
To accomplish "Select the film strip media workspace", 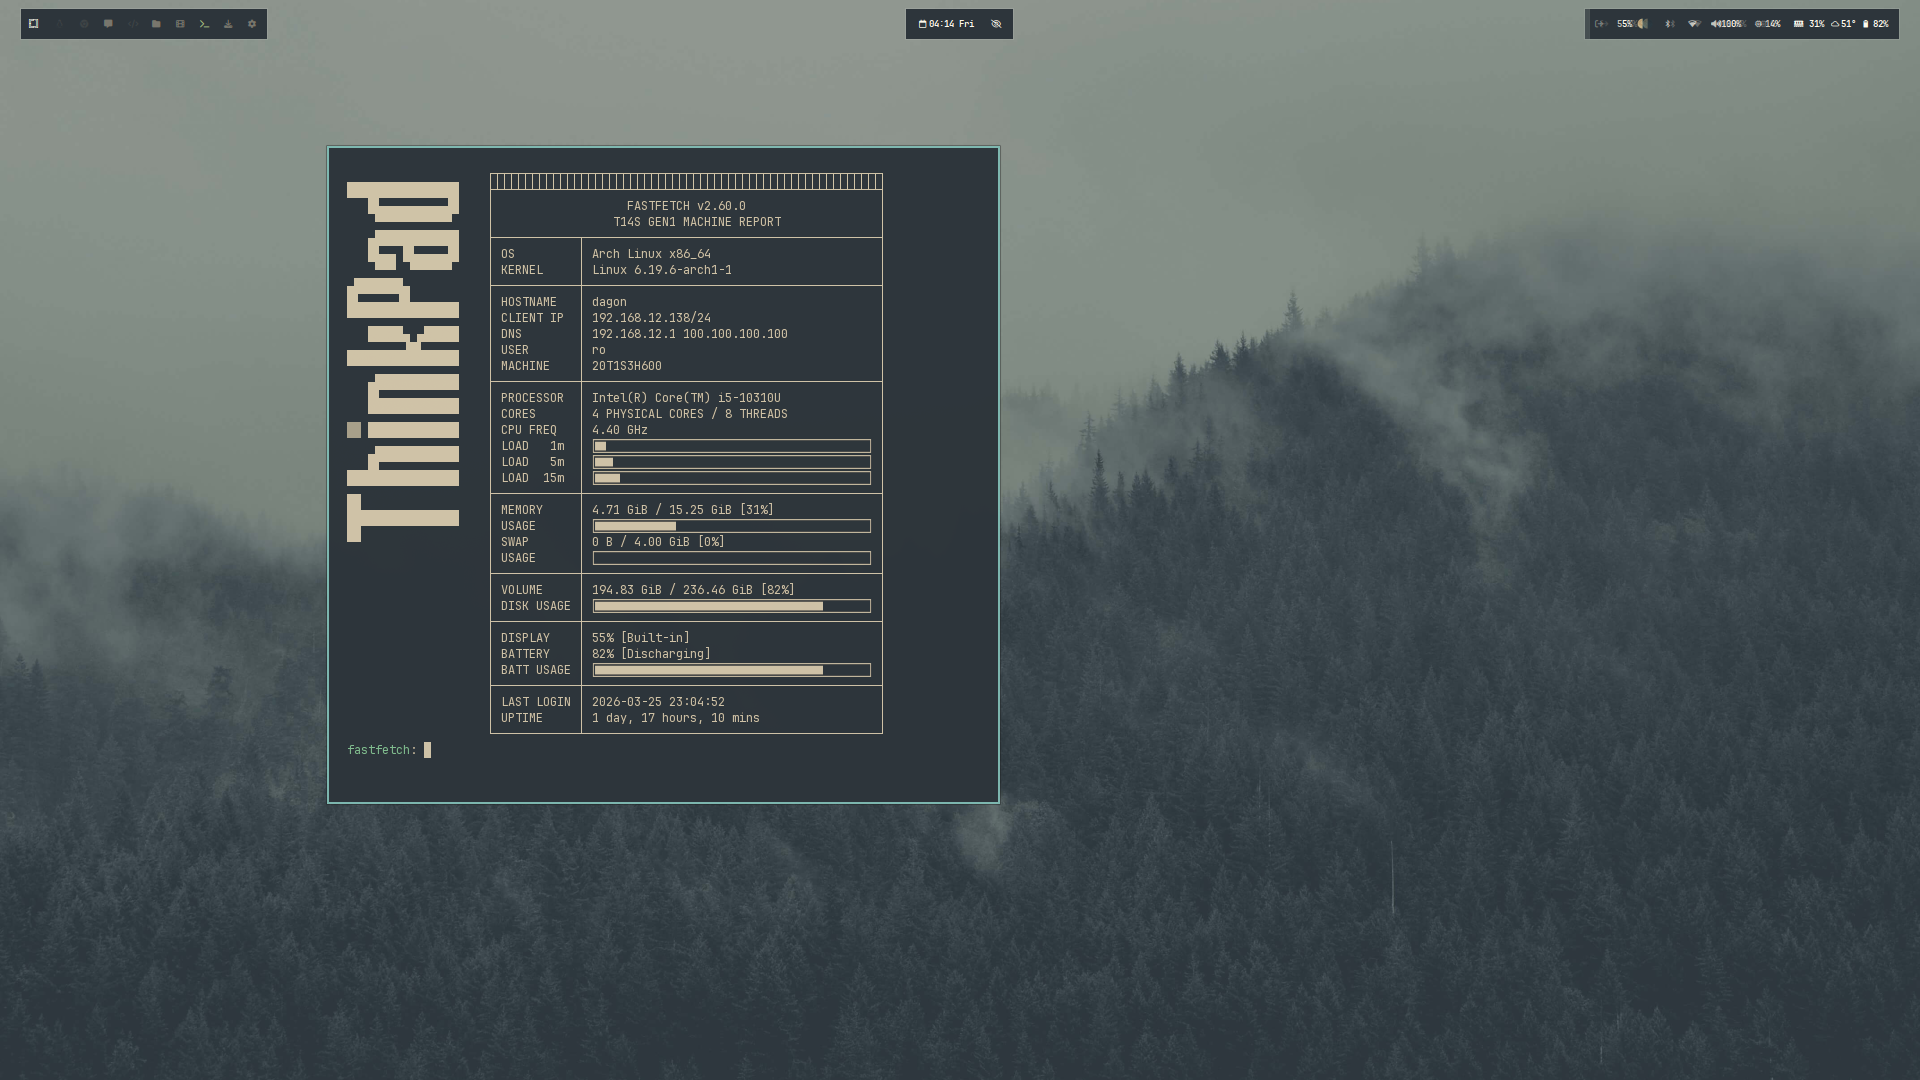I will [x=180, y=24].
